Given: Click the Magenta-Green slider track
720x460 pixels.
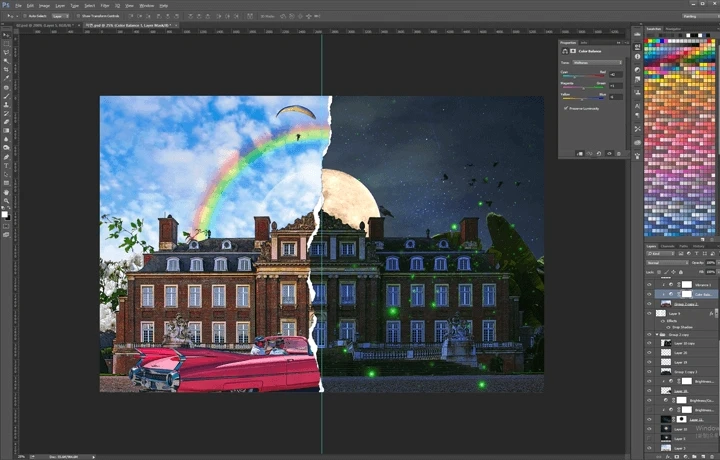Looking at the screenshot, I should [584, 87].
